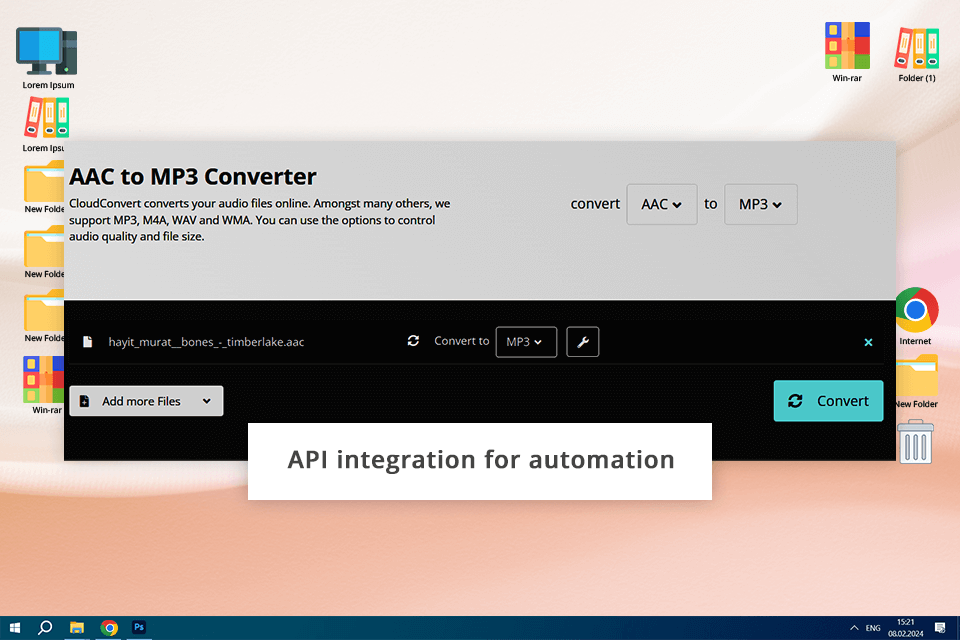Click the API integration for automation banner
The height and width of the screenshot is (640, 960).
480,461
